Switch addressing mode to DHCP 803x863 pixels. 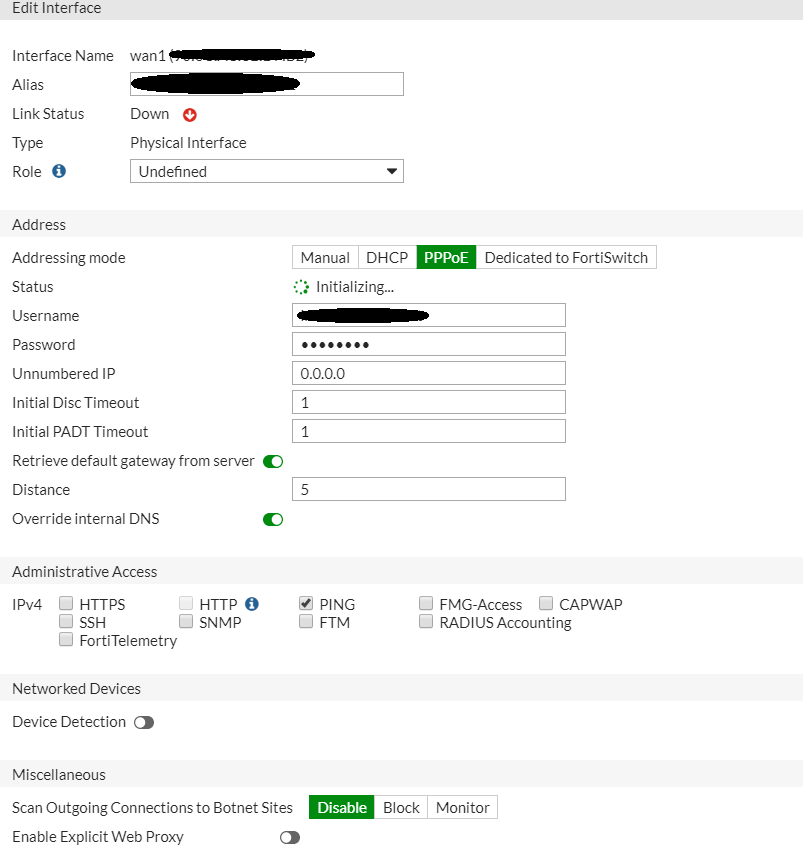pos(387,258)
